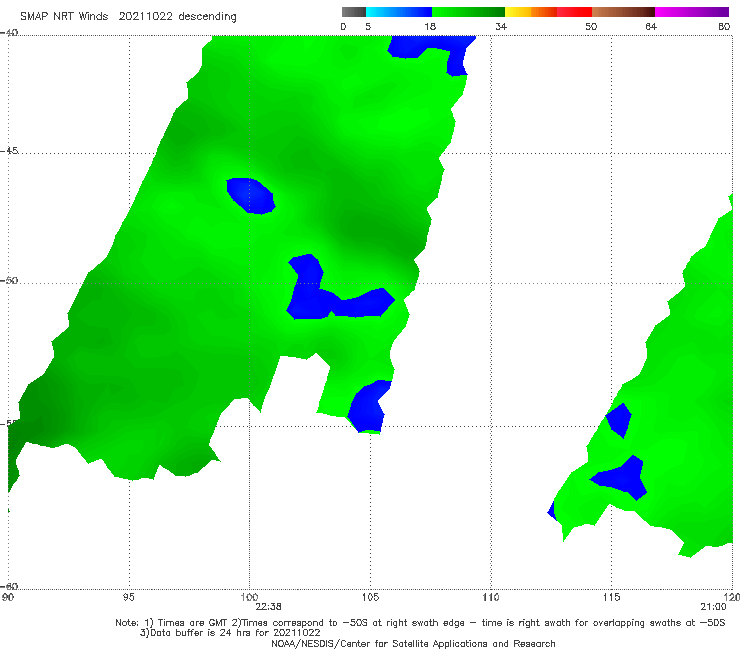
Task: Click the blue wind patch just above 55S near 105E
Action: [368, 406]
